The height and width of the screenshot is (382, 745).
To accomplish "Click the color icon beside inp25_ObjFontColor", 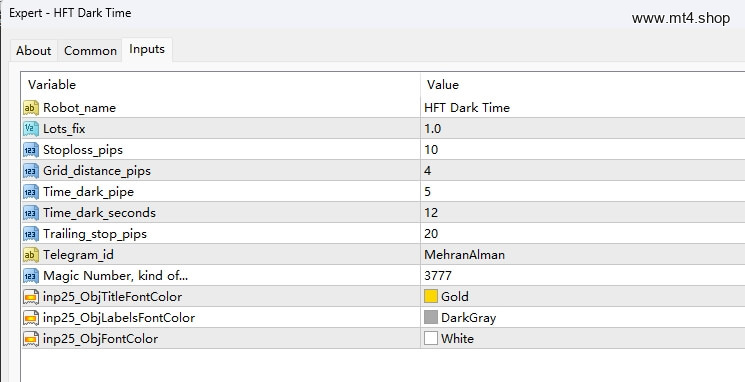I will [31, 339].
